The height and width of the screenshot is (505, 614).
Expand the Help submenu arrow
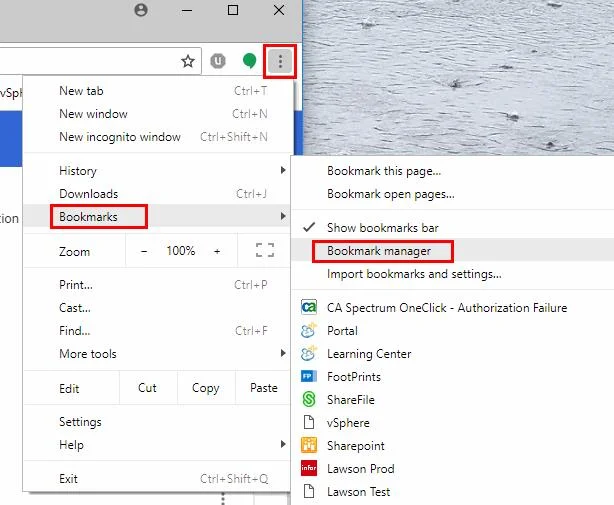pos(283,444)
